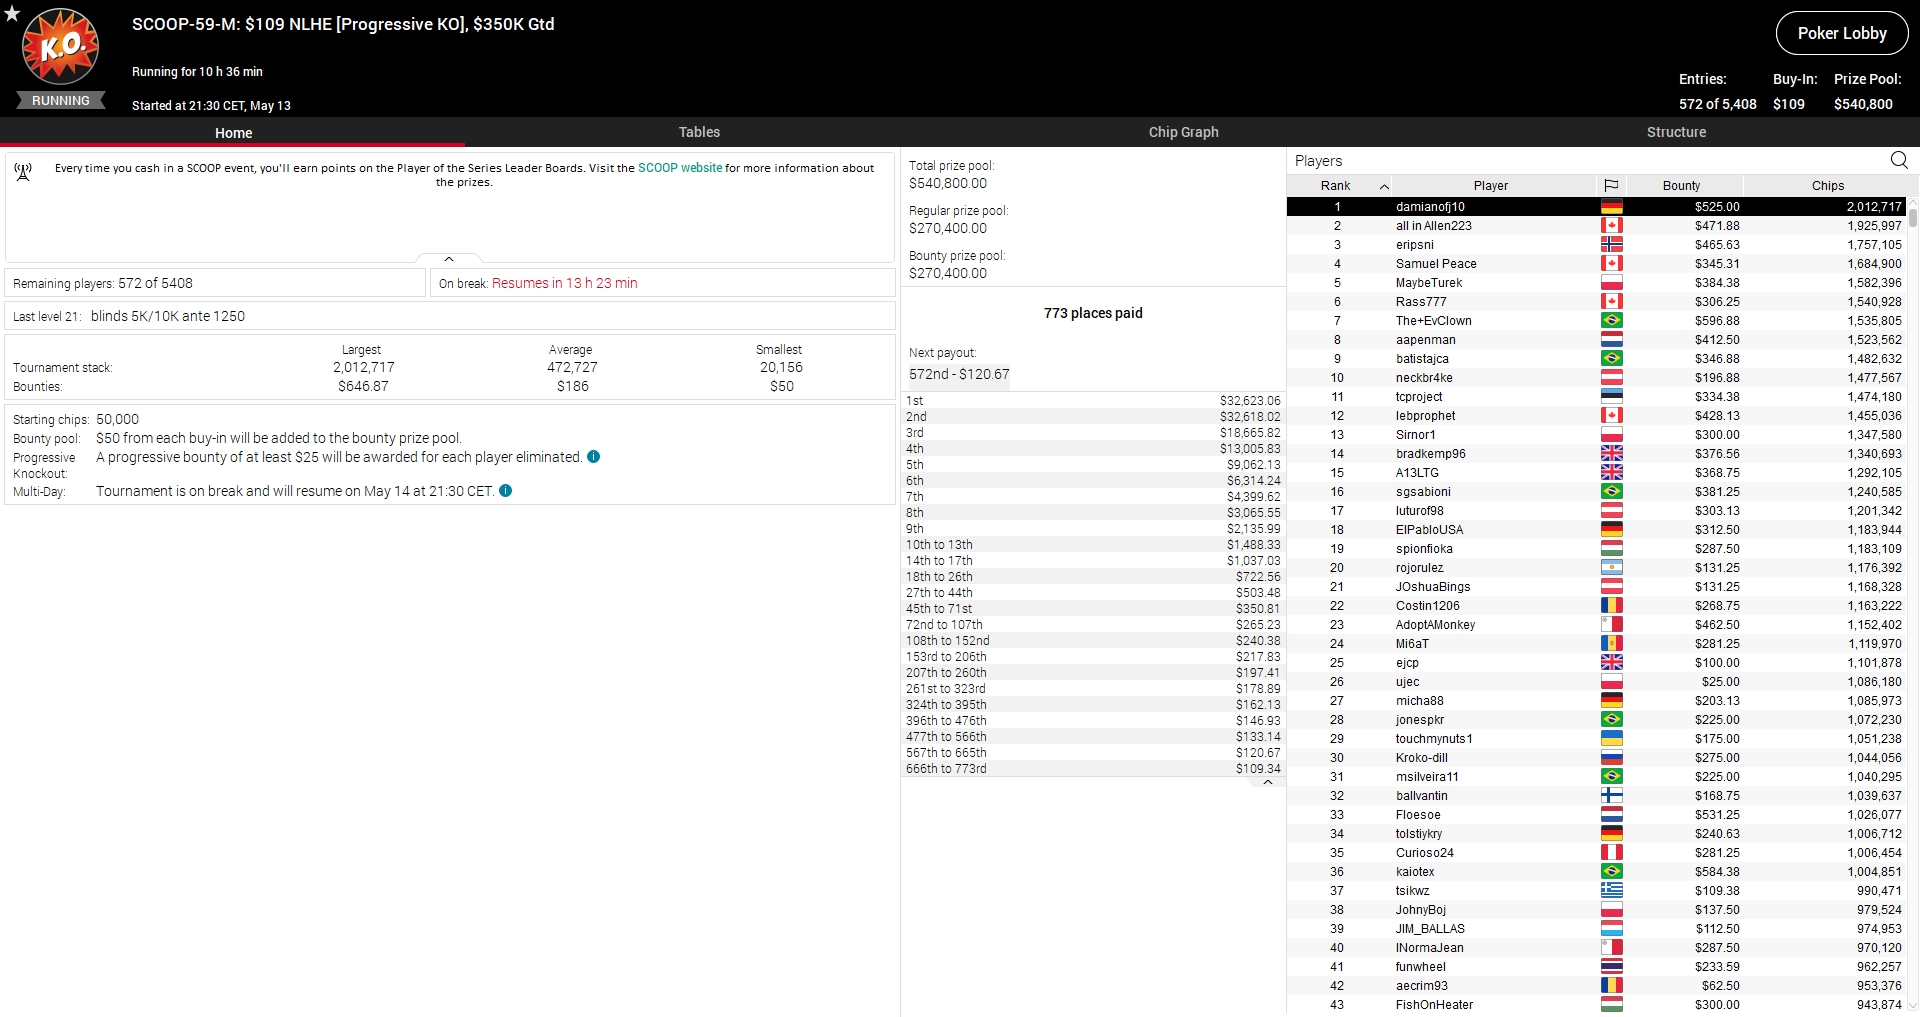Select player row Samuel Peace

click(1597, 264)
